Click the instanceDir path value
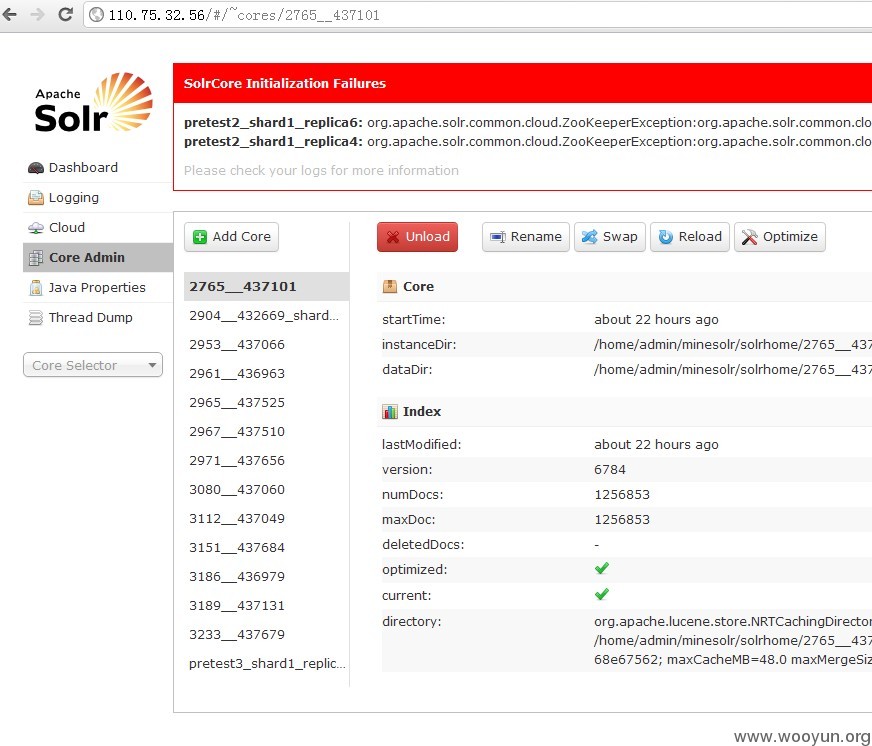 pyautogui.click(x=733, y=344)
